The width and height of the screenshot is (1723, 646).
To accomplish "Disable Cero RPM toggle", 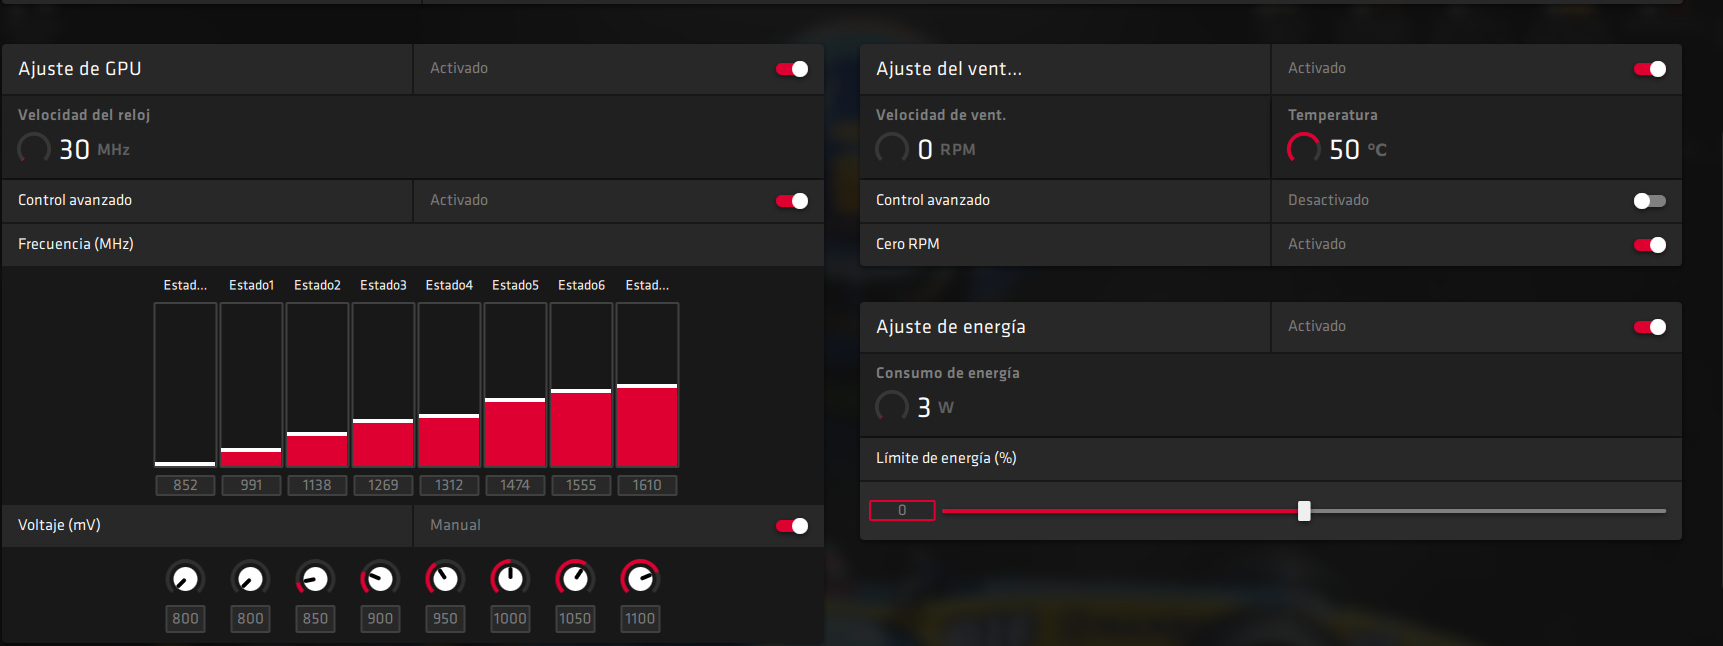I will pyautogui.click(x=1650, y=245).
